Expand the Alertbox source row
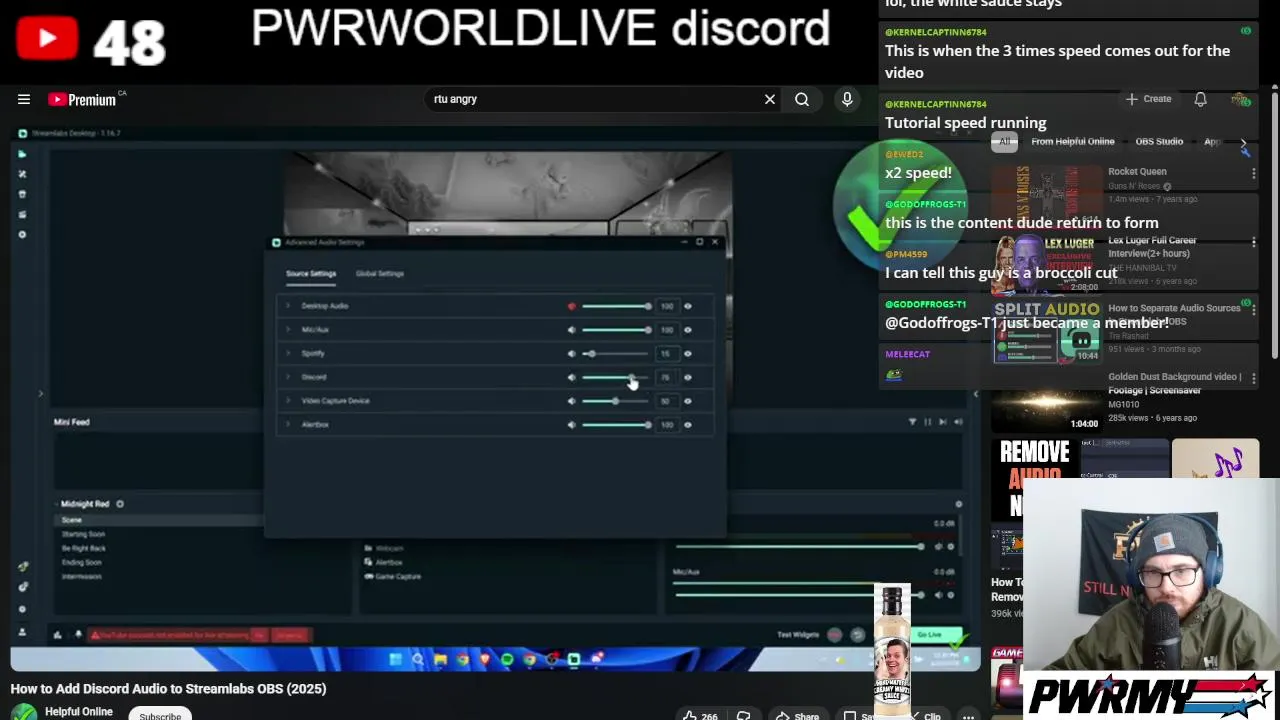This screenshot has height=720, width=1280. [x=288, y=424]
